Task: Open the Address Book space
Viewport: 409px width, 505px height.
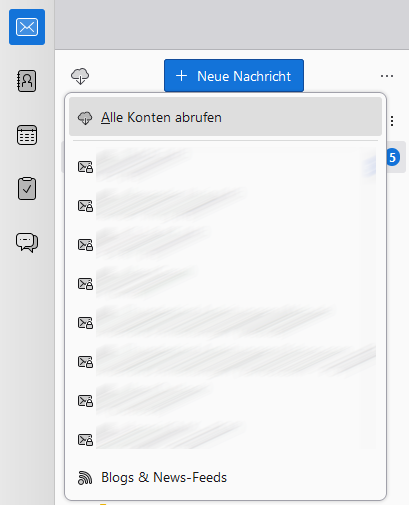Action: tap(27, 81)
